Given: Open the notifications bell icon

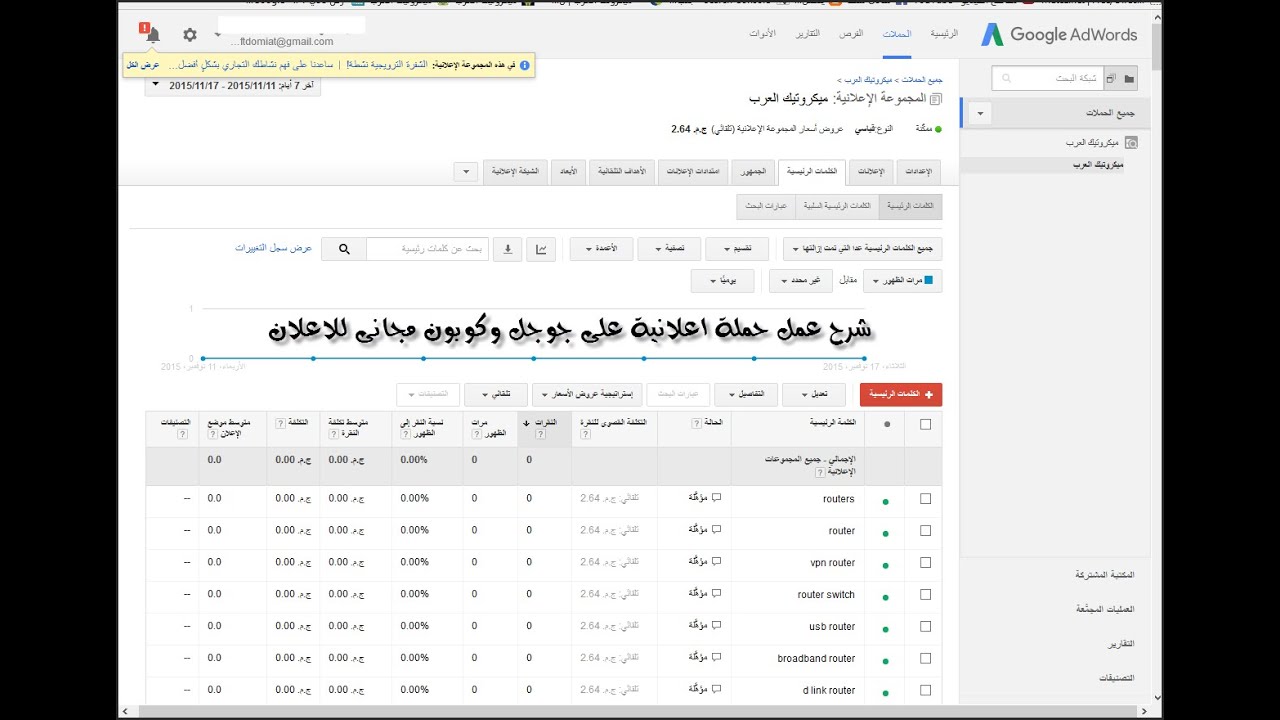Looking at the screenshot, I should coord(153,35).
